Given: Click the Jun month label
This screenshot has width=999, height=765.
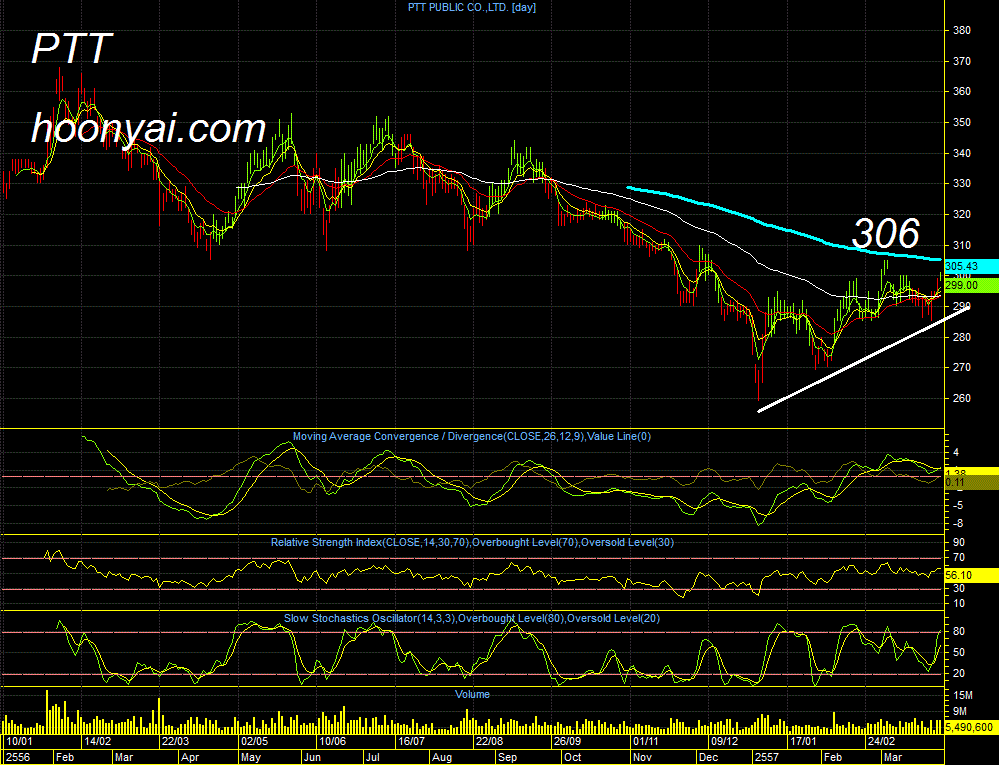Looking at the screenshot, I should (312, 757).
